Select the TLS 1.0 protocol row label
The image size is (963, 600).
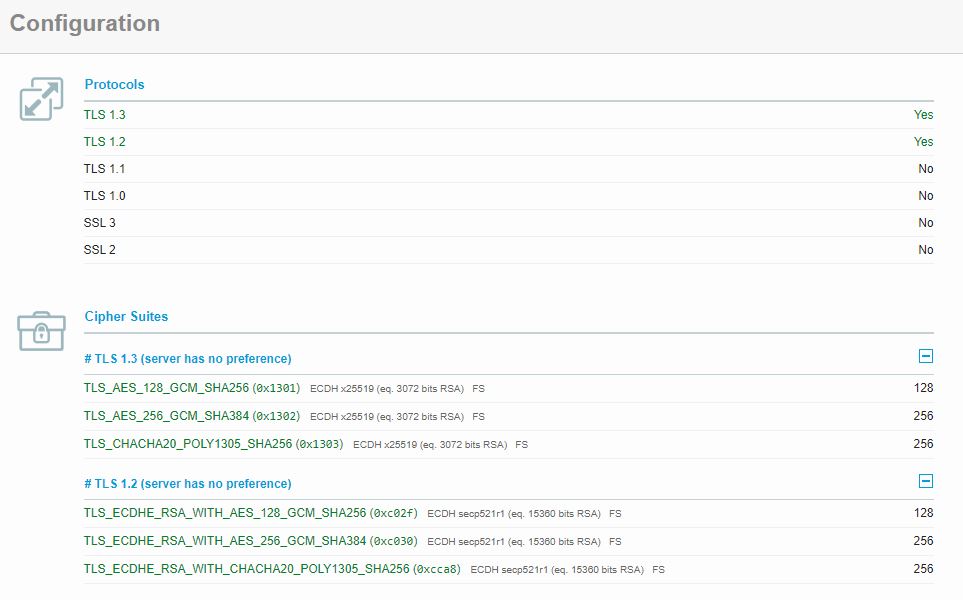(x=104, y=196)
